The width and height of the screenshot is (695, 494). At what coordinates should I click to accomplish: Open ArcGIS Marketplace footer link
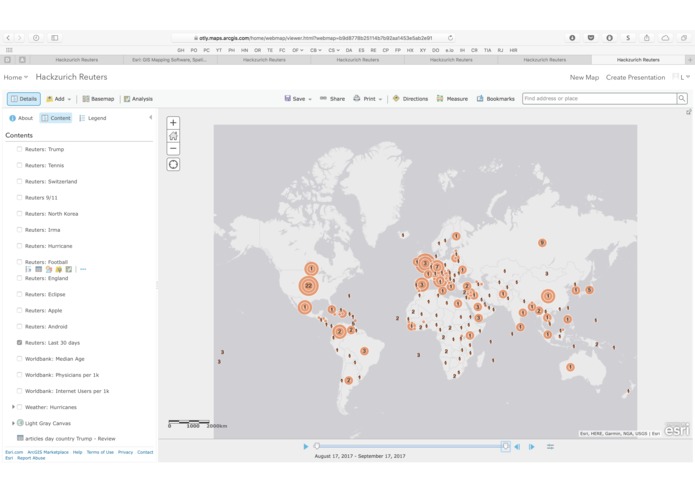(x=48, y=452)
